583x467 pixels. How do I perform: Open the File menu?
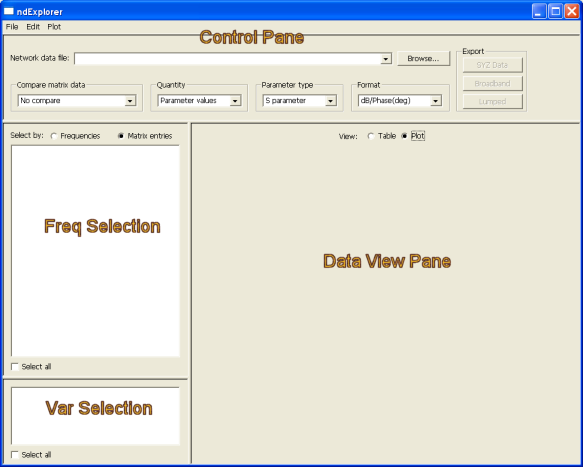coord(12,27)
